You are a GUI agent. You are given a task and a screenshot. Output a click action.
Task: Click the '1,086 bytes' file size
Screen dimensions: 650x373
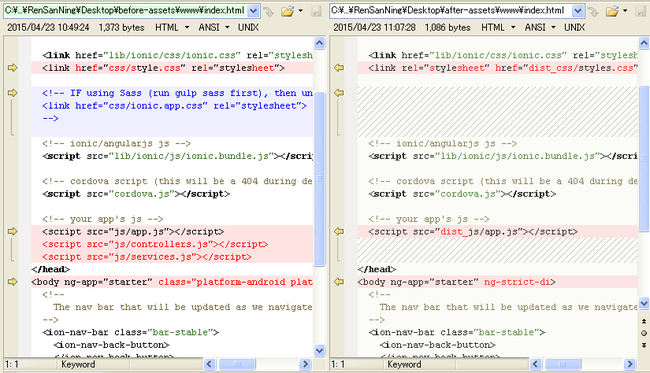(x=448, y=27)
